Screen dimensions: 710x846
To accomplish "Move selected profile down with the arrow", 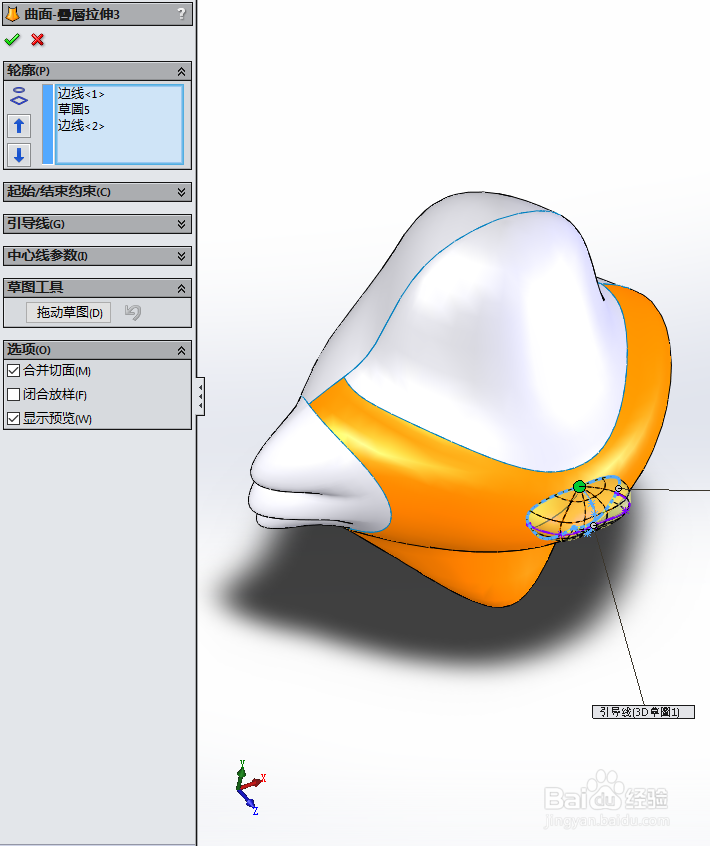I will tap(19, 155).
